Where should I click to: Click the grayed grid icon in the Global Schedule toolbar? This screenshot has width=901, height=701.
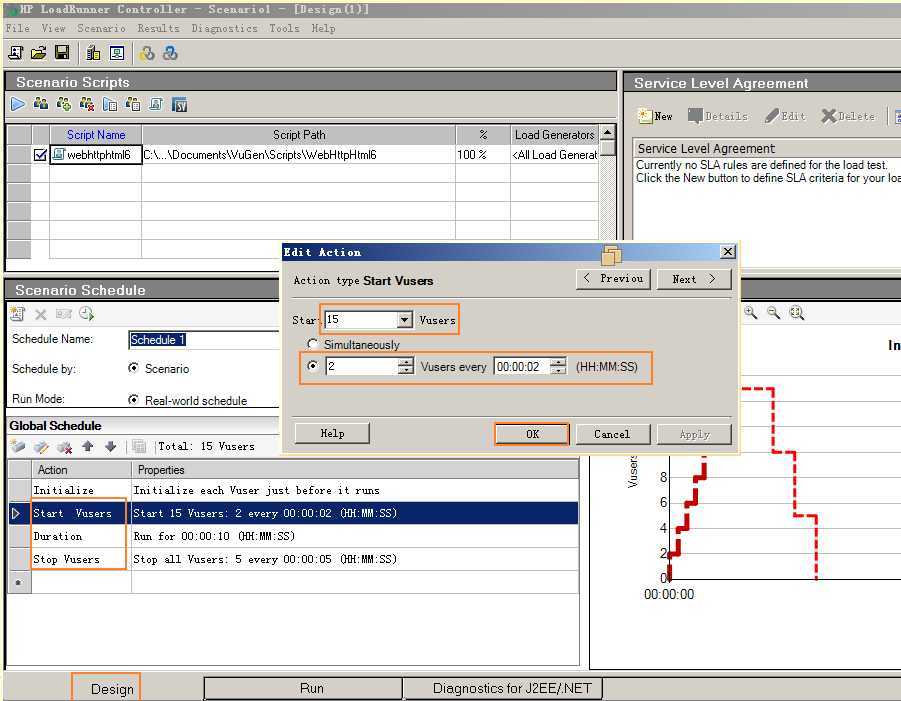pyautogui.click(x=138, y=446)
